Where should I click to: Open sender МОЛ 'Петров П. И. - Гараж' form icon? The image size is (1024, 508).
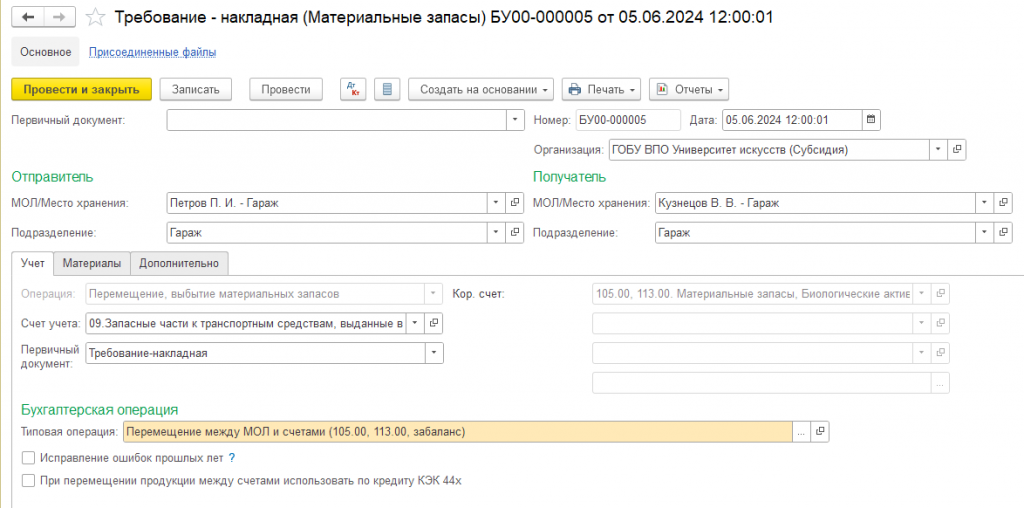(515, 203)
